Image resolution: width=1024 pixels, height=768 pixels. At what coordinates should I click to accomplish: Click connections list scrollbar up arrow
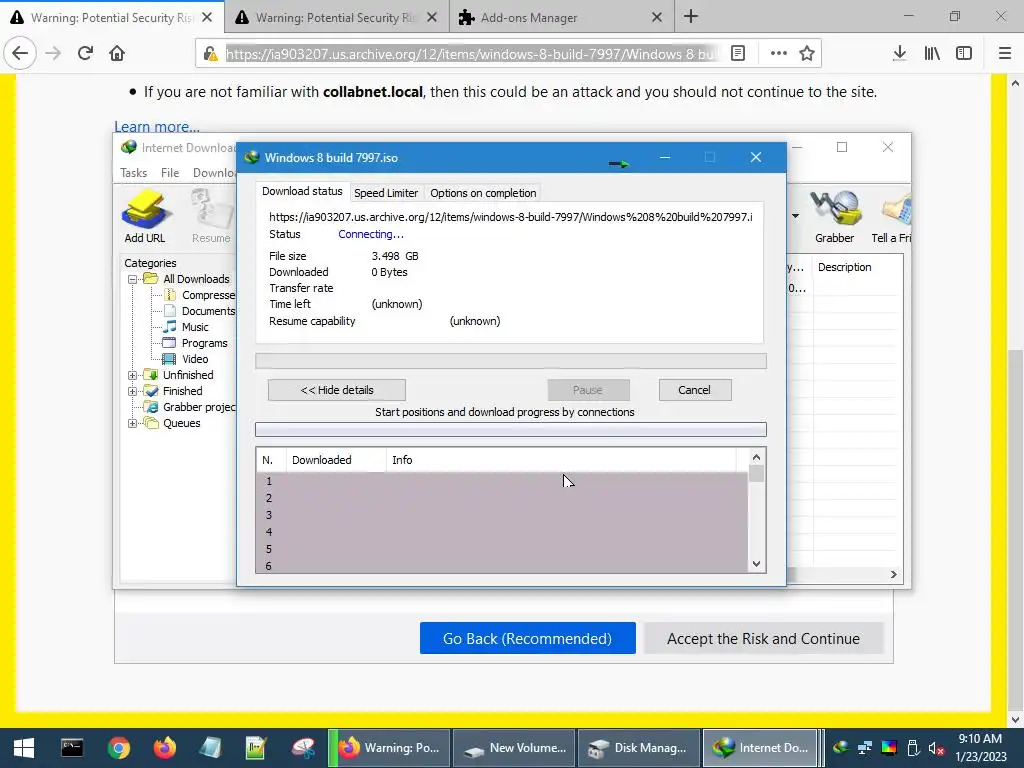click(x=756, y=458)
